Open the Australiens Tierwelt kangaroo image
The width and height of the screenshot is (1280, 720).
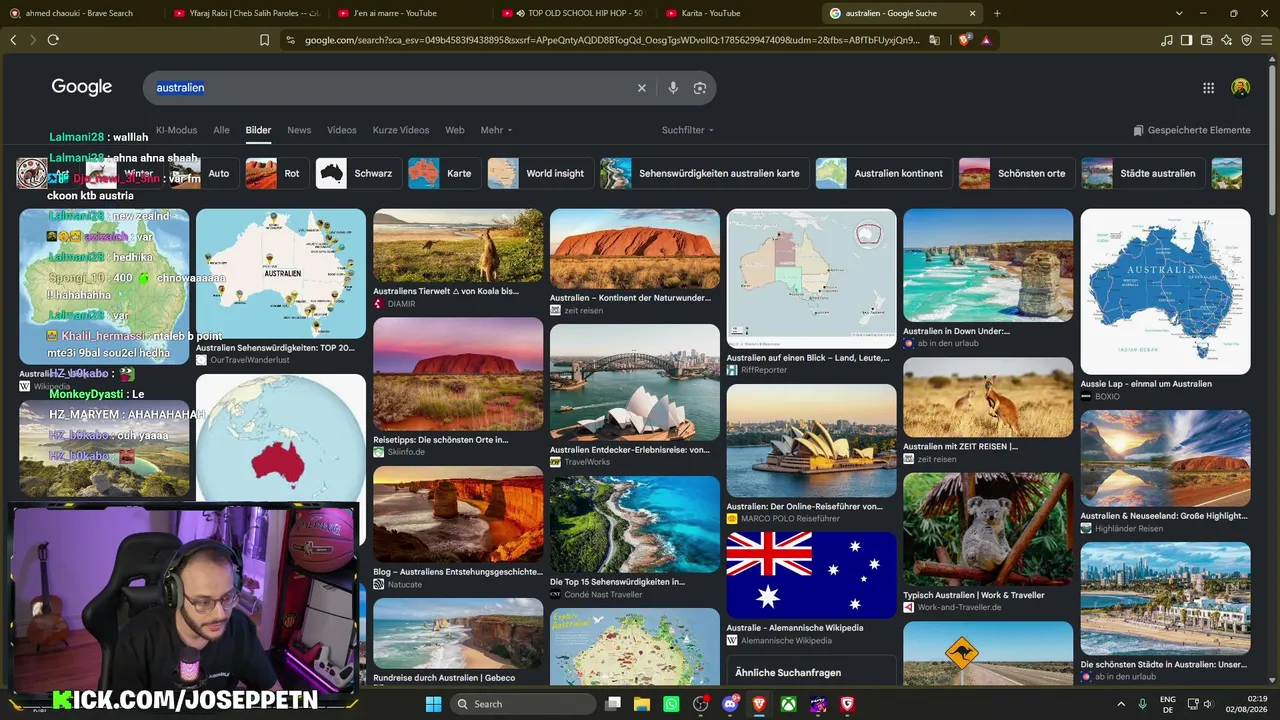pos(458,246)
